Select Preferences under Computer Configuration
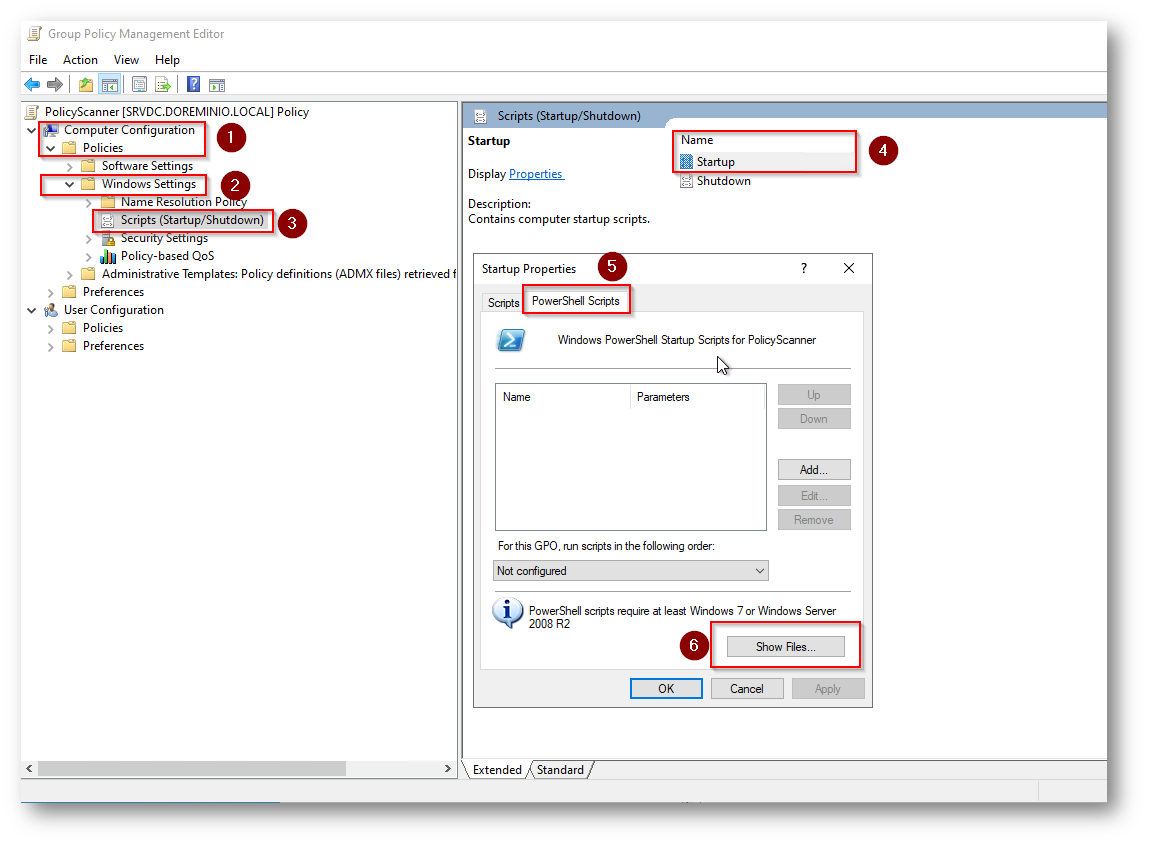Viewport: 1149px width, 845px height. 114,292
